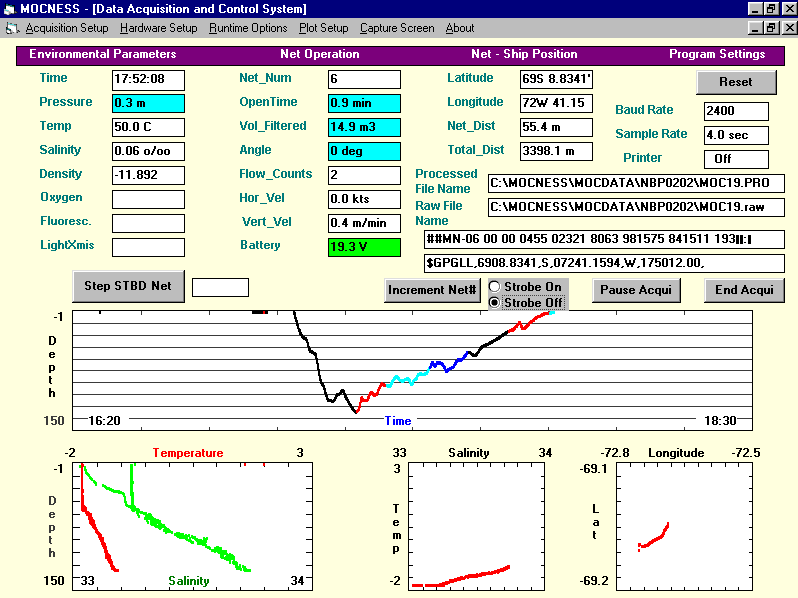Click the Increment Net# button
Viewport: 798px width, 598px height.
[x=432, y=290]
